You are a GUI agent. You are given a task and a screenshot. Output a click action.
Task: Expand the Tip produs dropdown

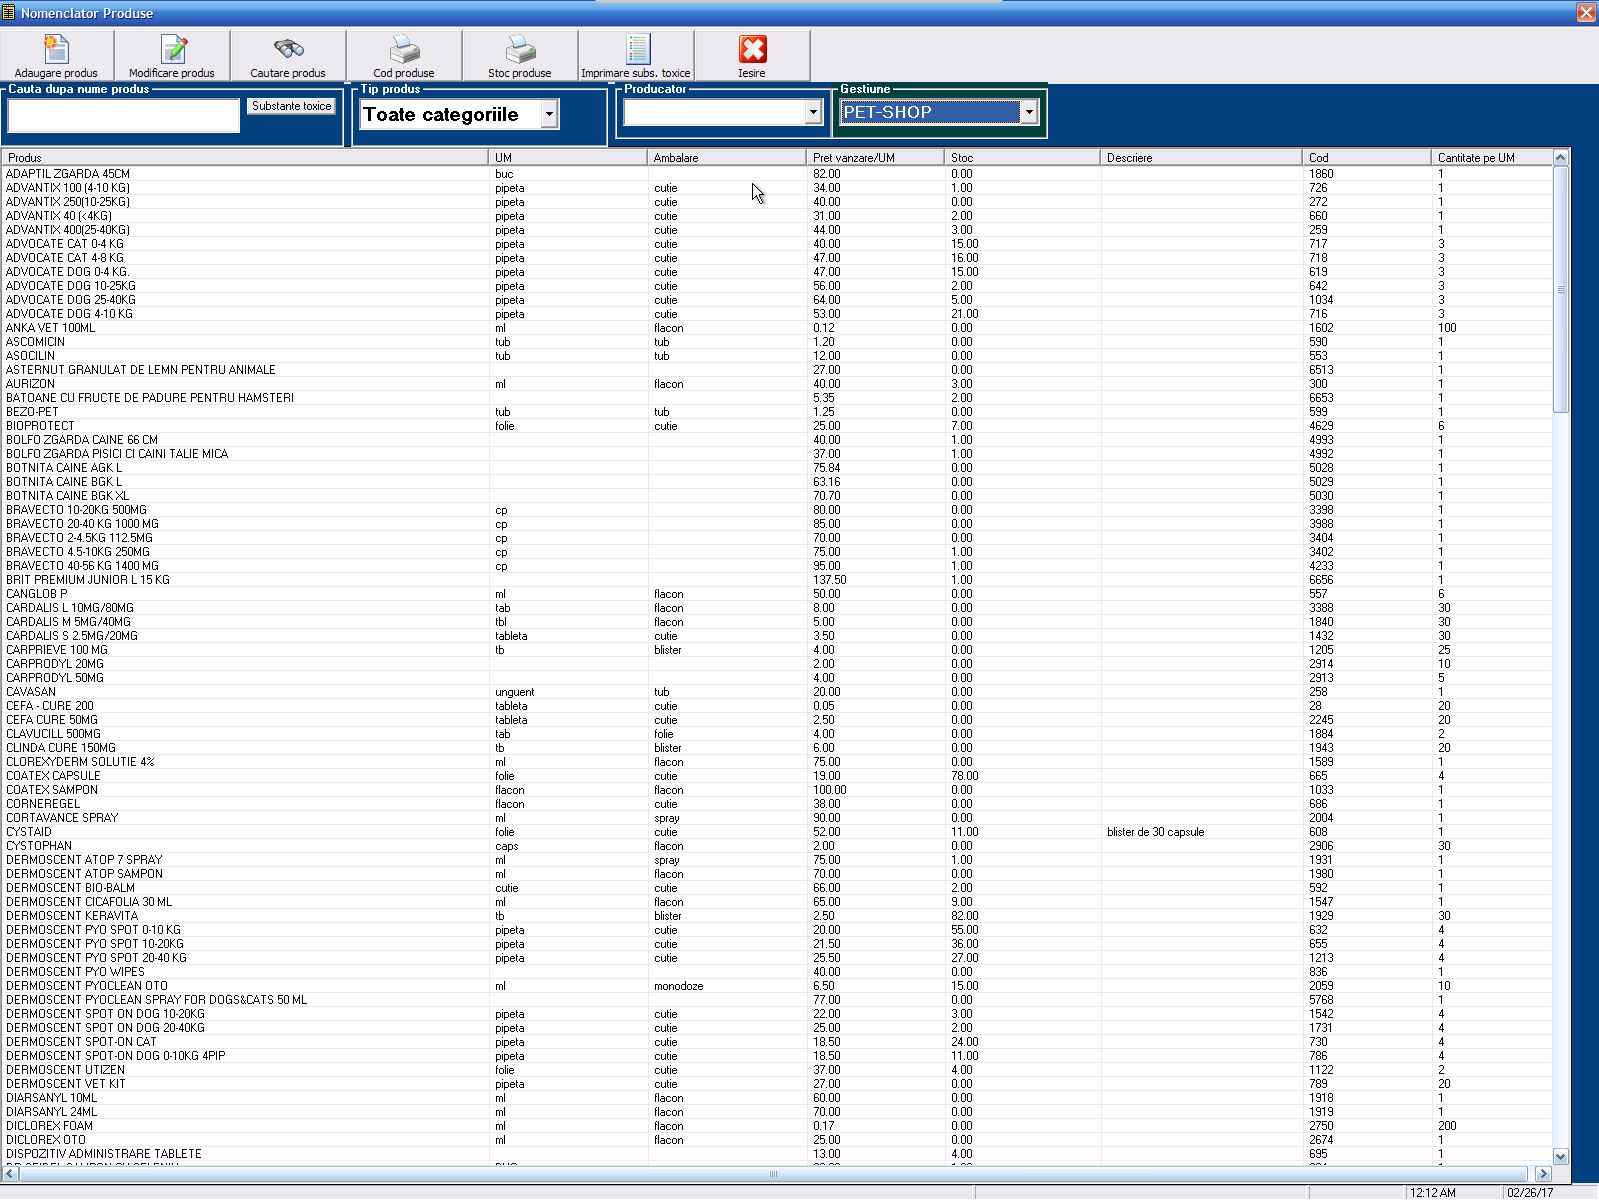(x=549, y=114)
